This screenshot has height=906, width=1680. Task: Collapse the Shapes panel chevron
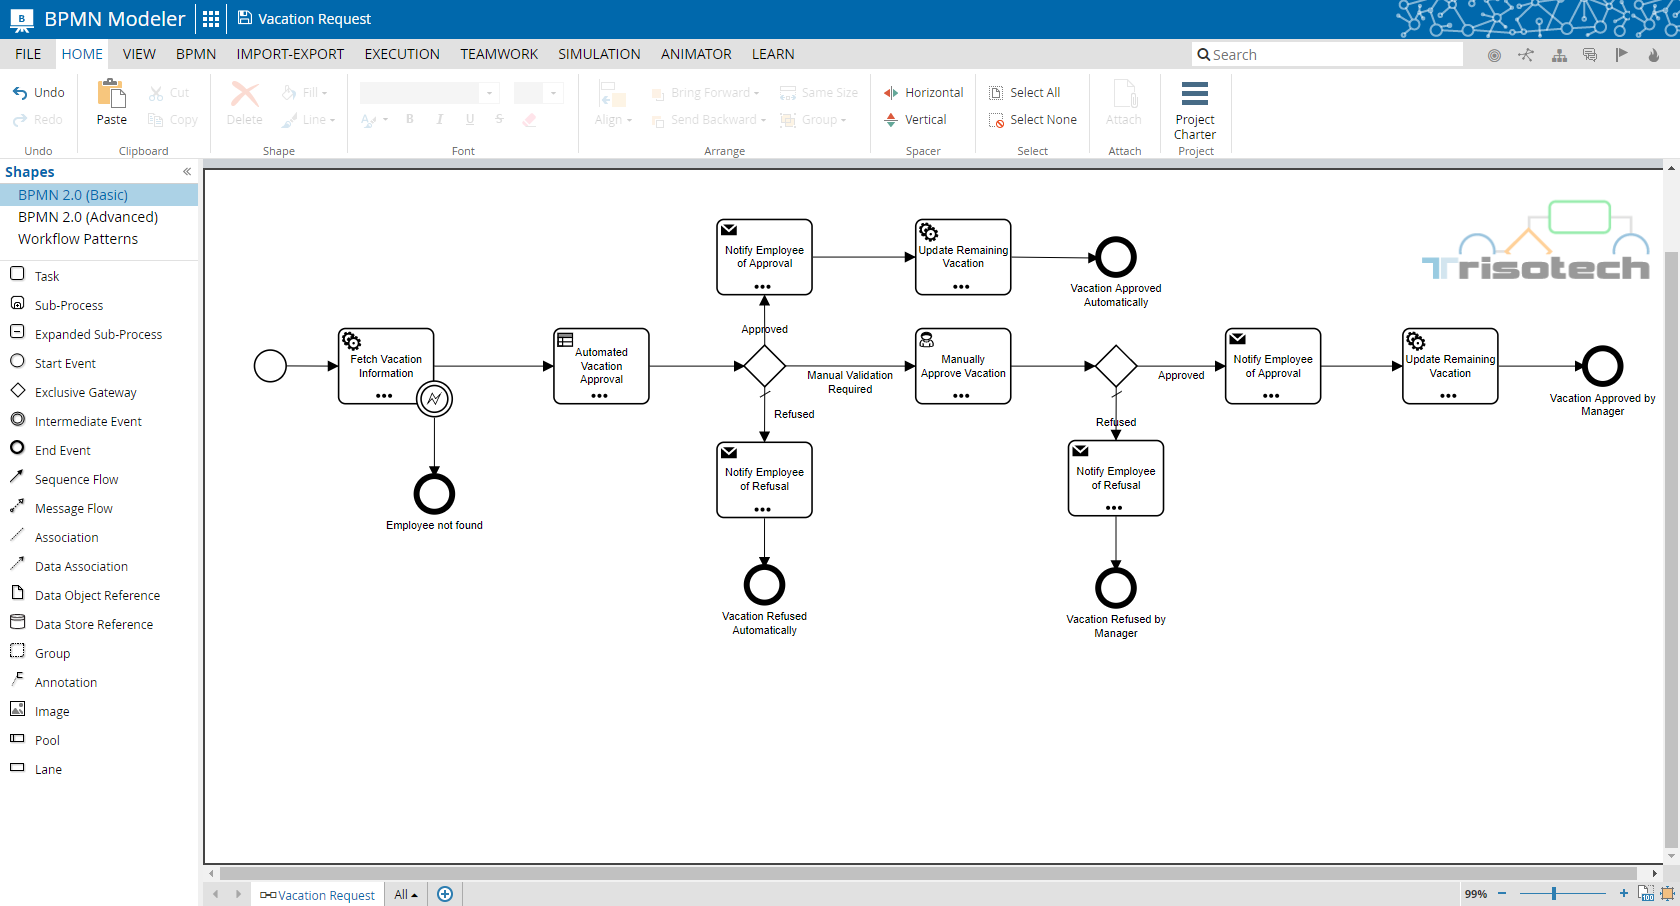pyautogui.click(x=187, y=172)
